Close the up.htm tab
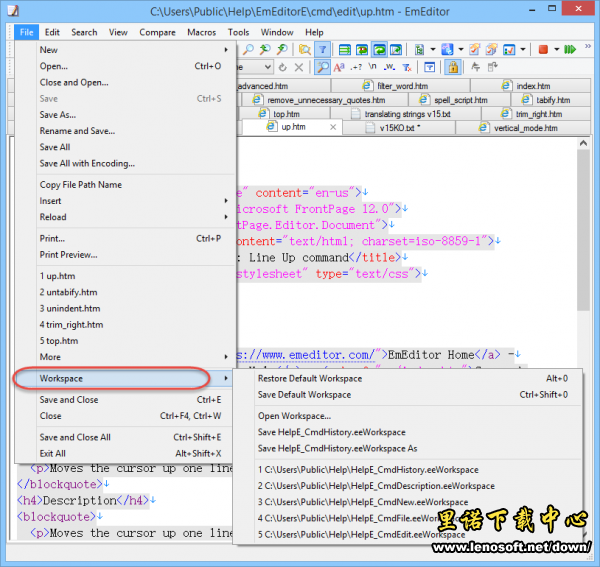 333,127
